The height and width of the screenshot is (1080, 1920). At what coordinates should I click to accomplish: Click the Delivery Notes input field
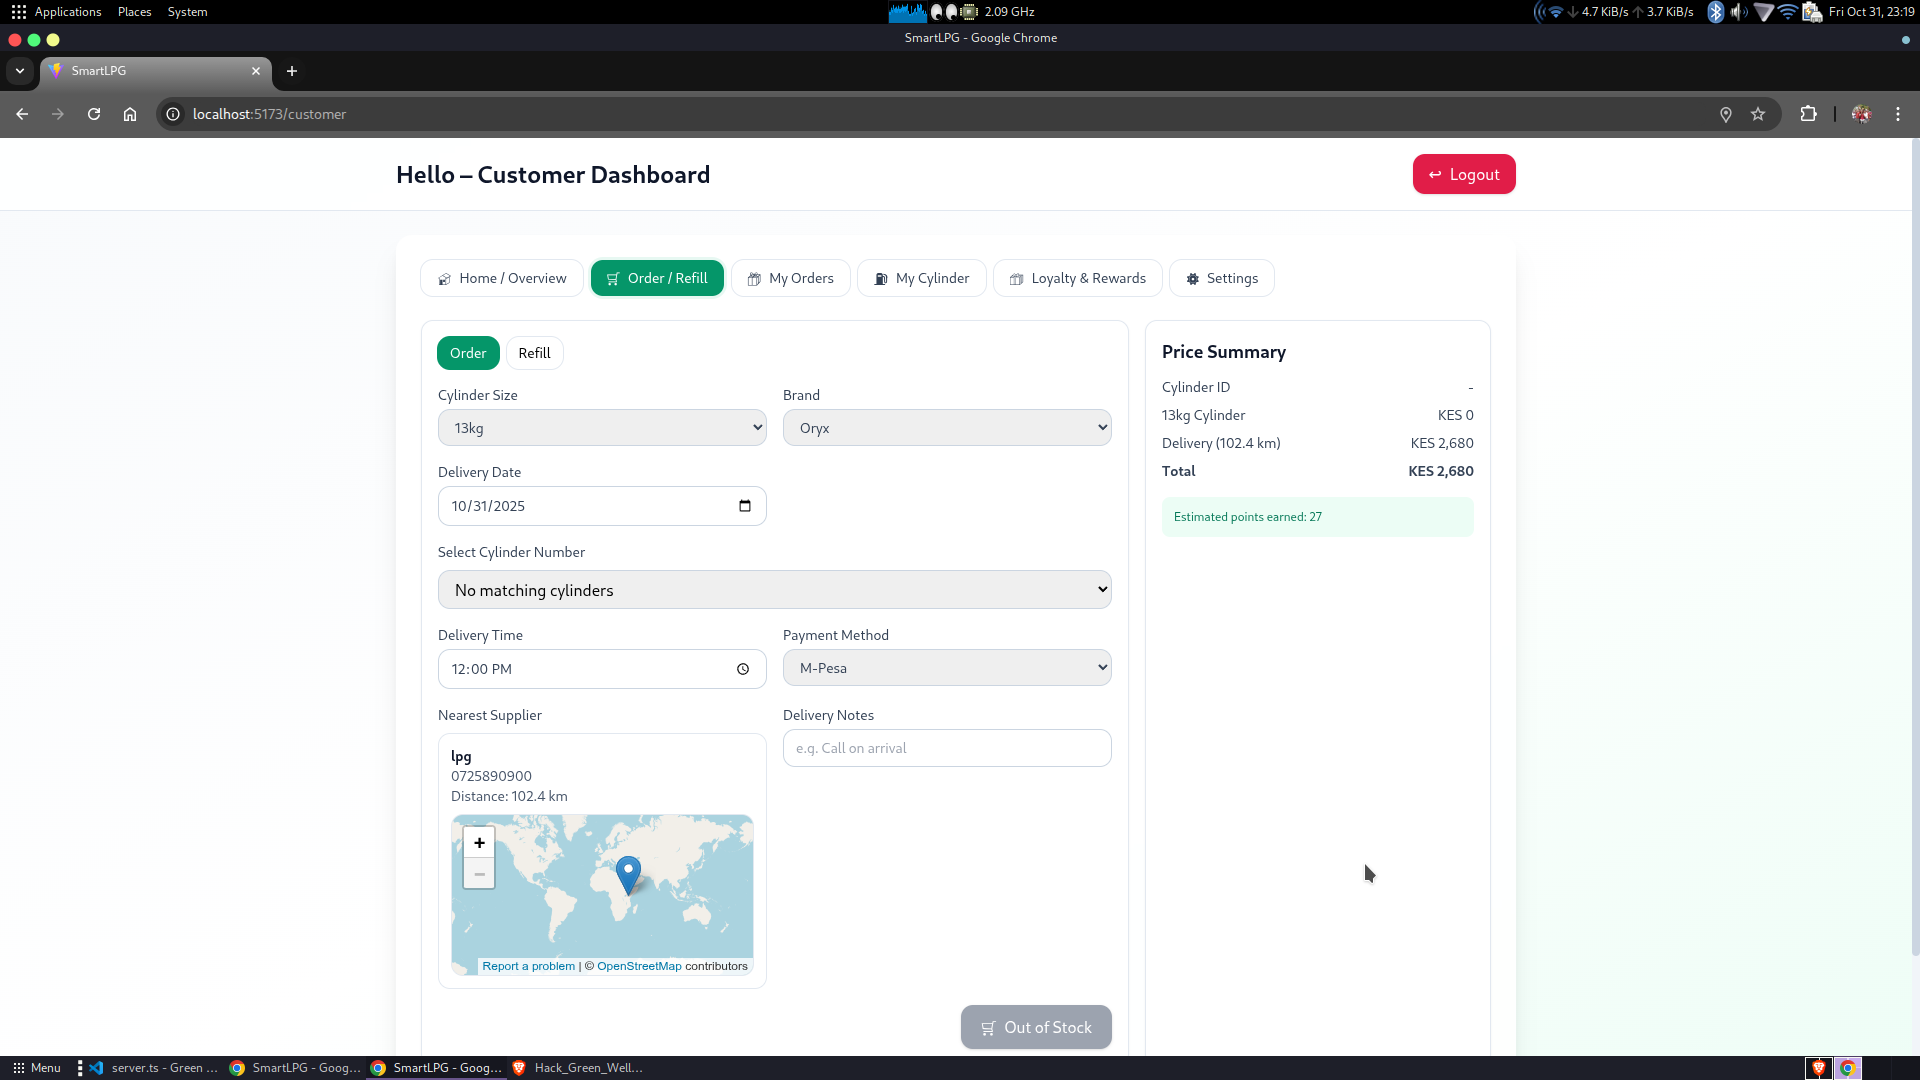click(946, 748)
